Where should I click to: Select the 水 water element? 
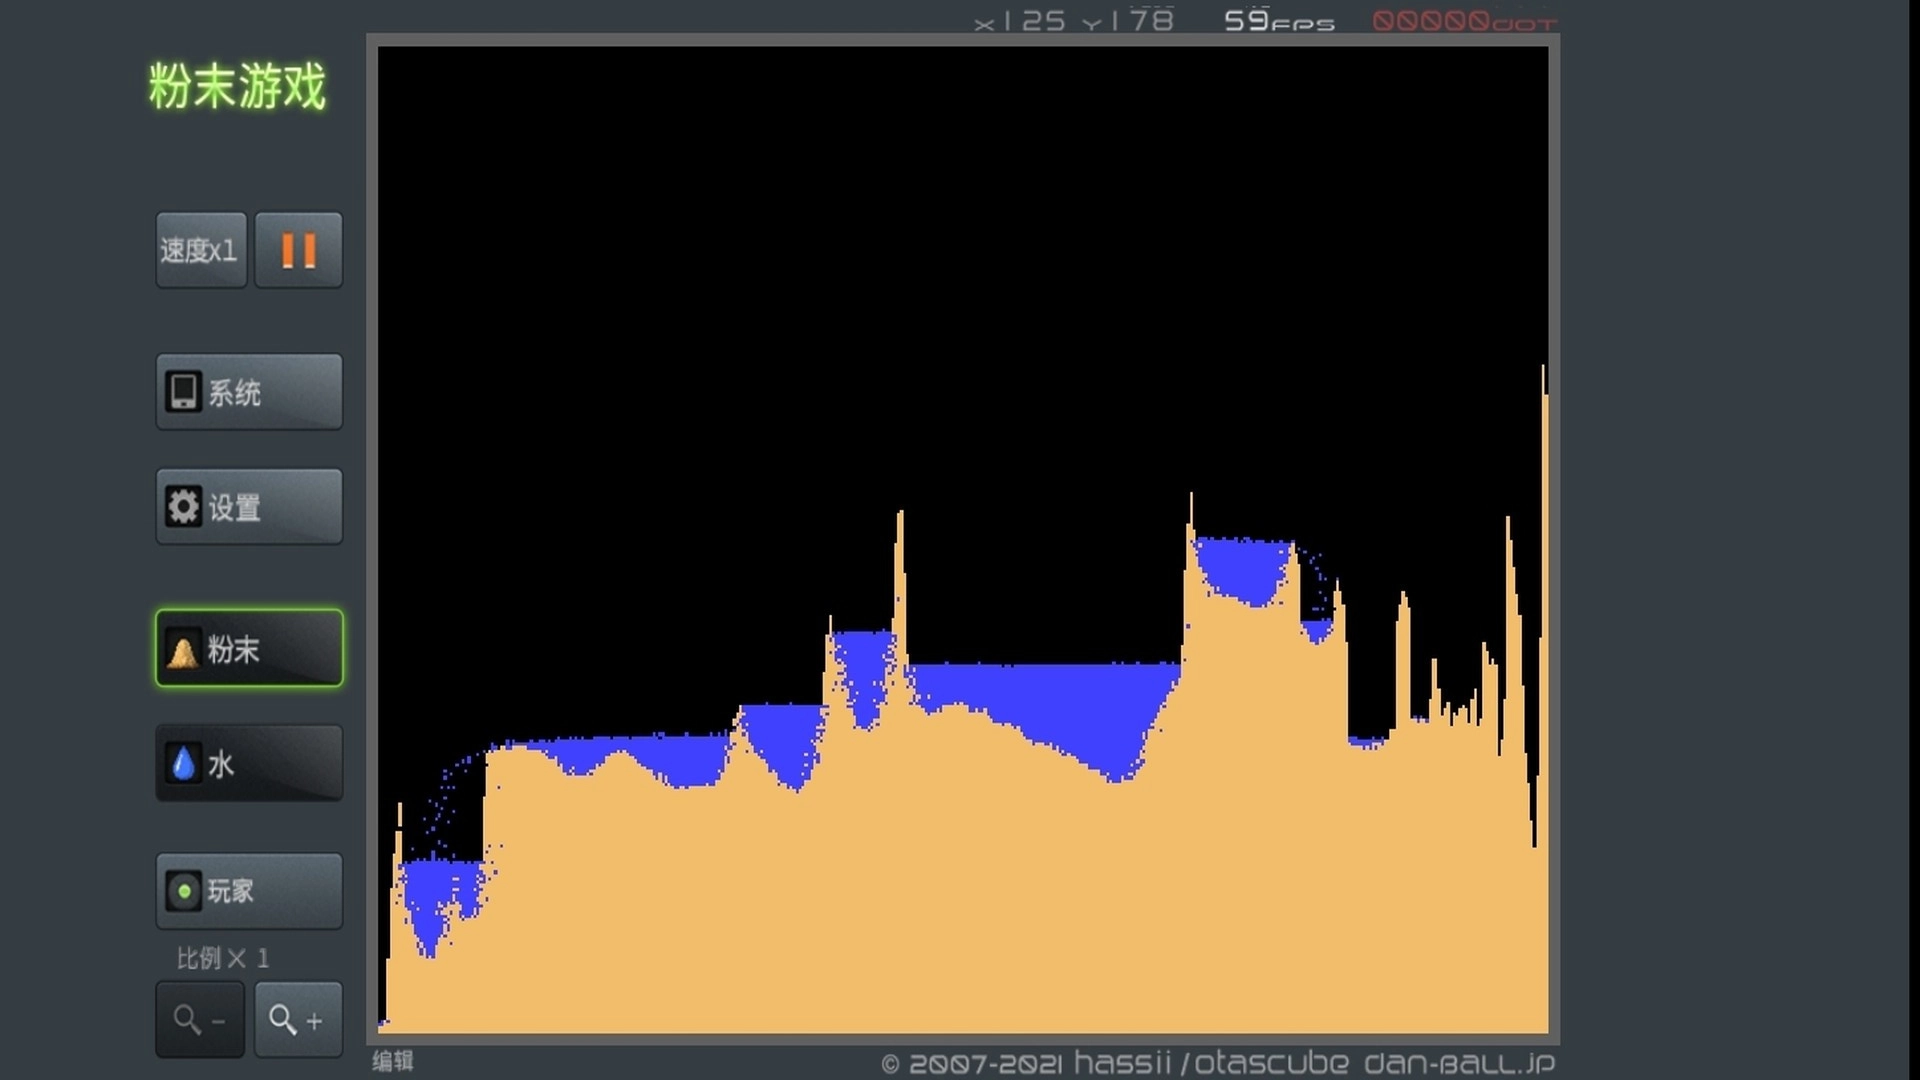click(249, 764)
